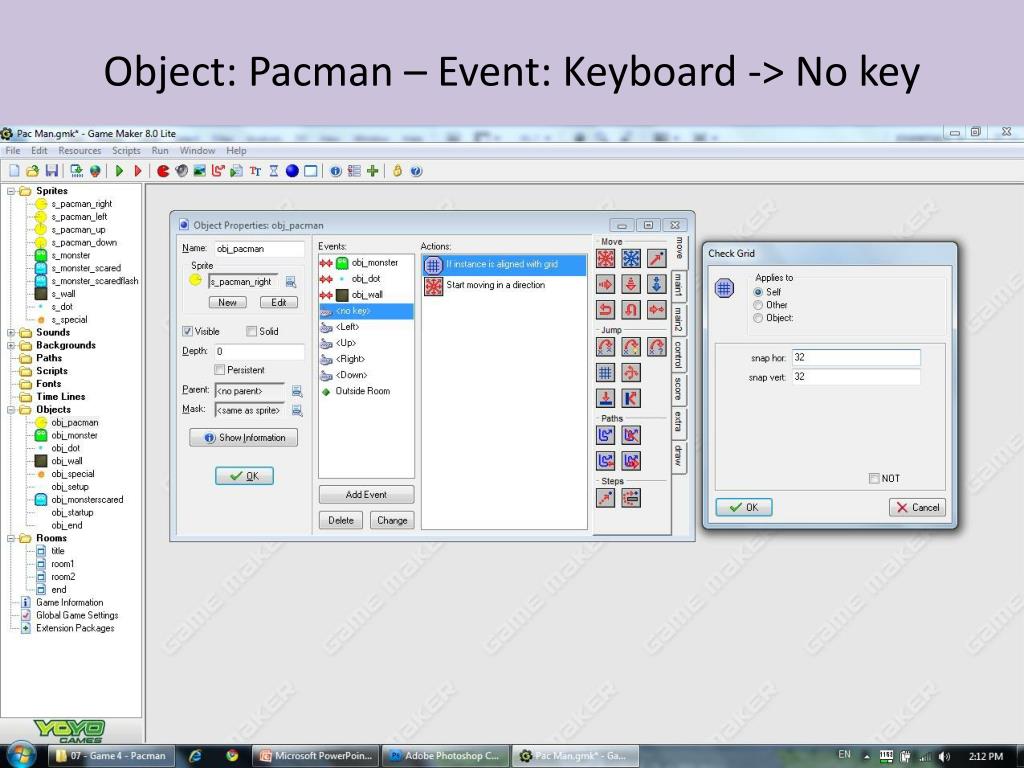Select the Set Gravity action icon
The width and height of the screenshot is (1024, 768).
point(656,284)
